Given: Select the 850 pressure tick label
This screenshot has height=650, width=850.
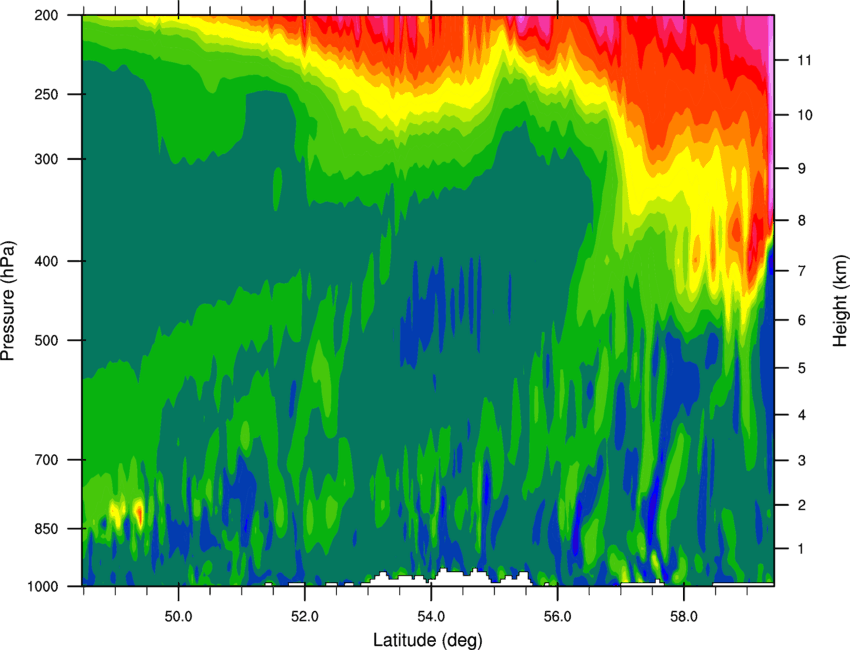Looking at the screenshot, I should [x=47, y=529].
